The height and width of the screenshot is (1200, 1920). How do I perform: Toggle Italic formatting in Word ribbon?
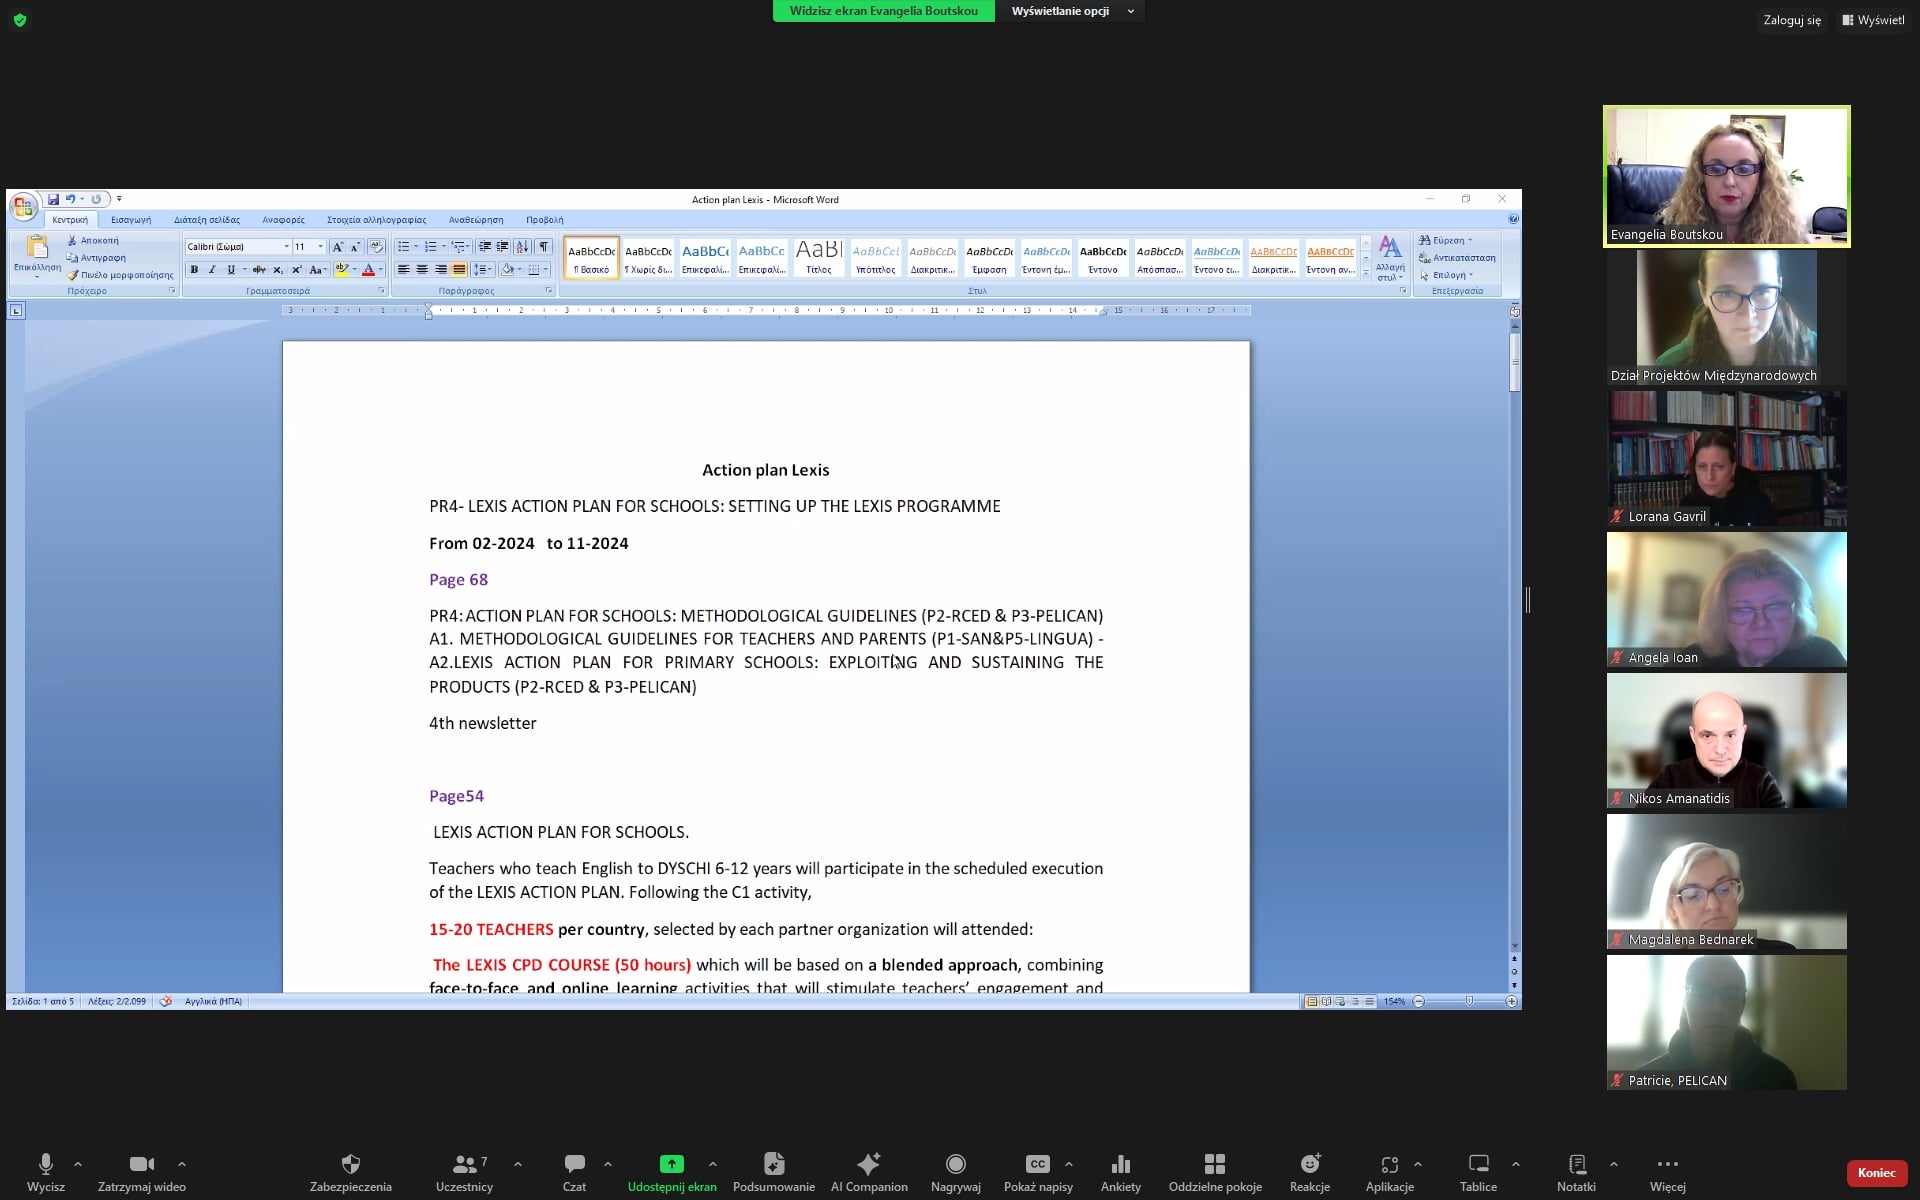[x=212, y=269]
